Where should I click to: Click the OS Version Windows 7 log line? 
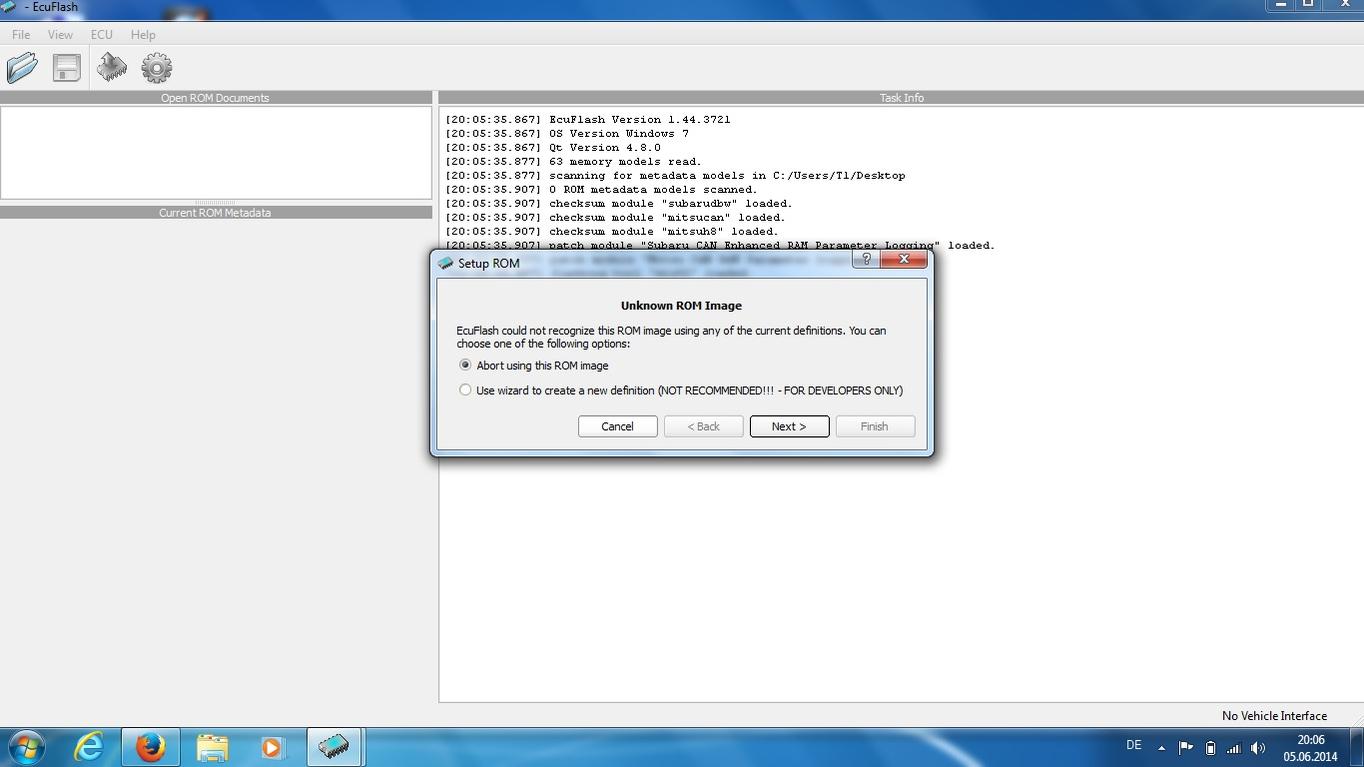point(567,133)
